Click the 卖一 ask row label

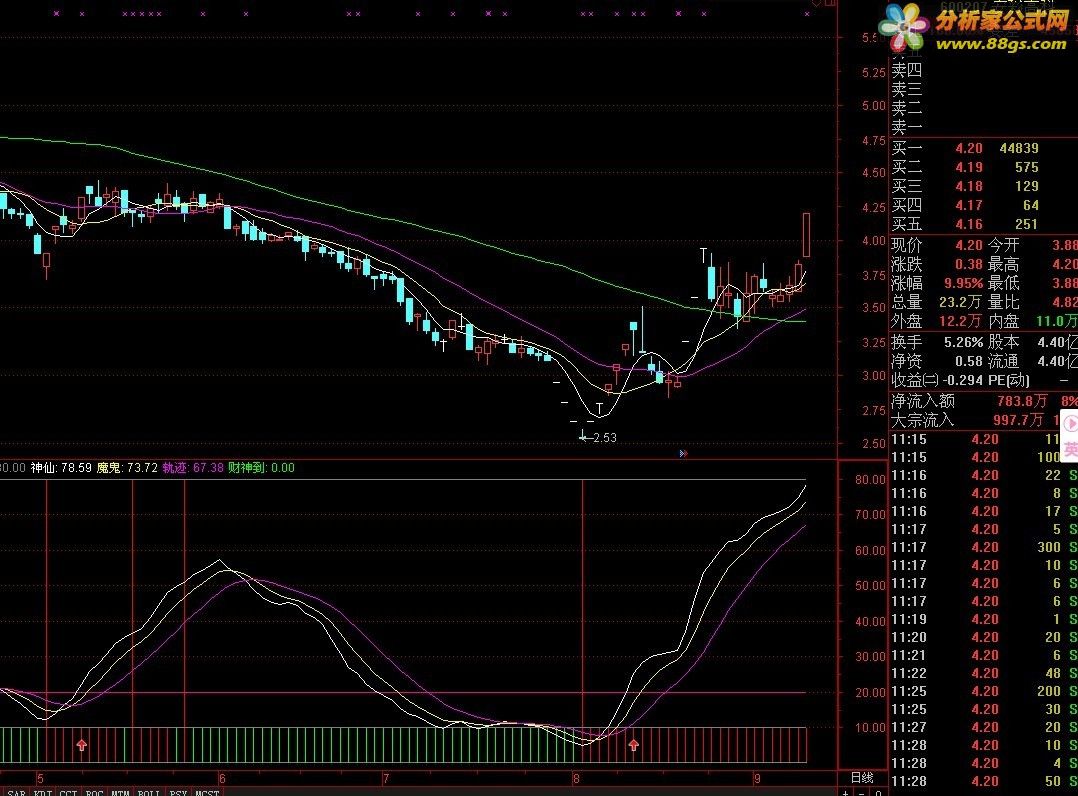tap(907, 127)
